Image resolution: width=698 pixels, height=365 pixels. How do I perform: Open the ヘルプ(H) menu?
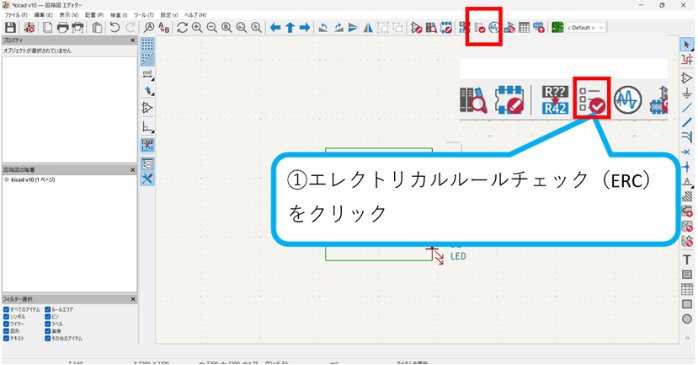pyautogui.click(x=195, y=15)
